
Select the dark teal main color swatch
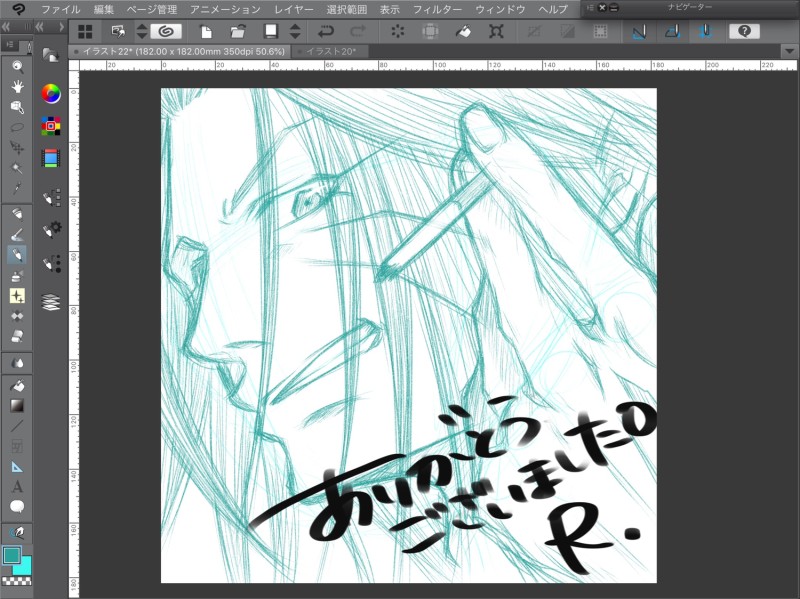11,555
